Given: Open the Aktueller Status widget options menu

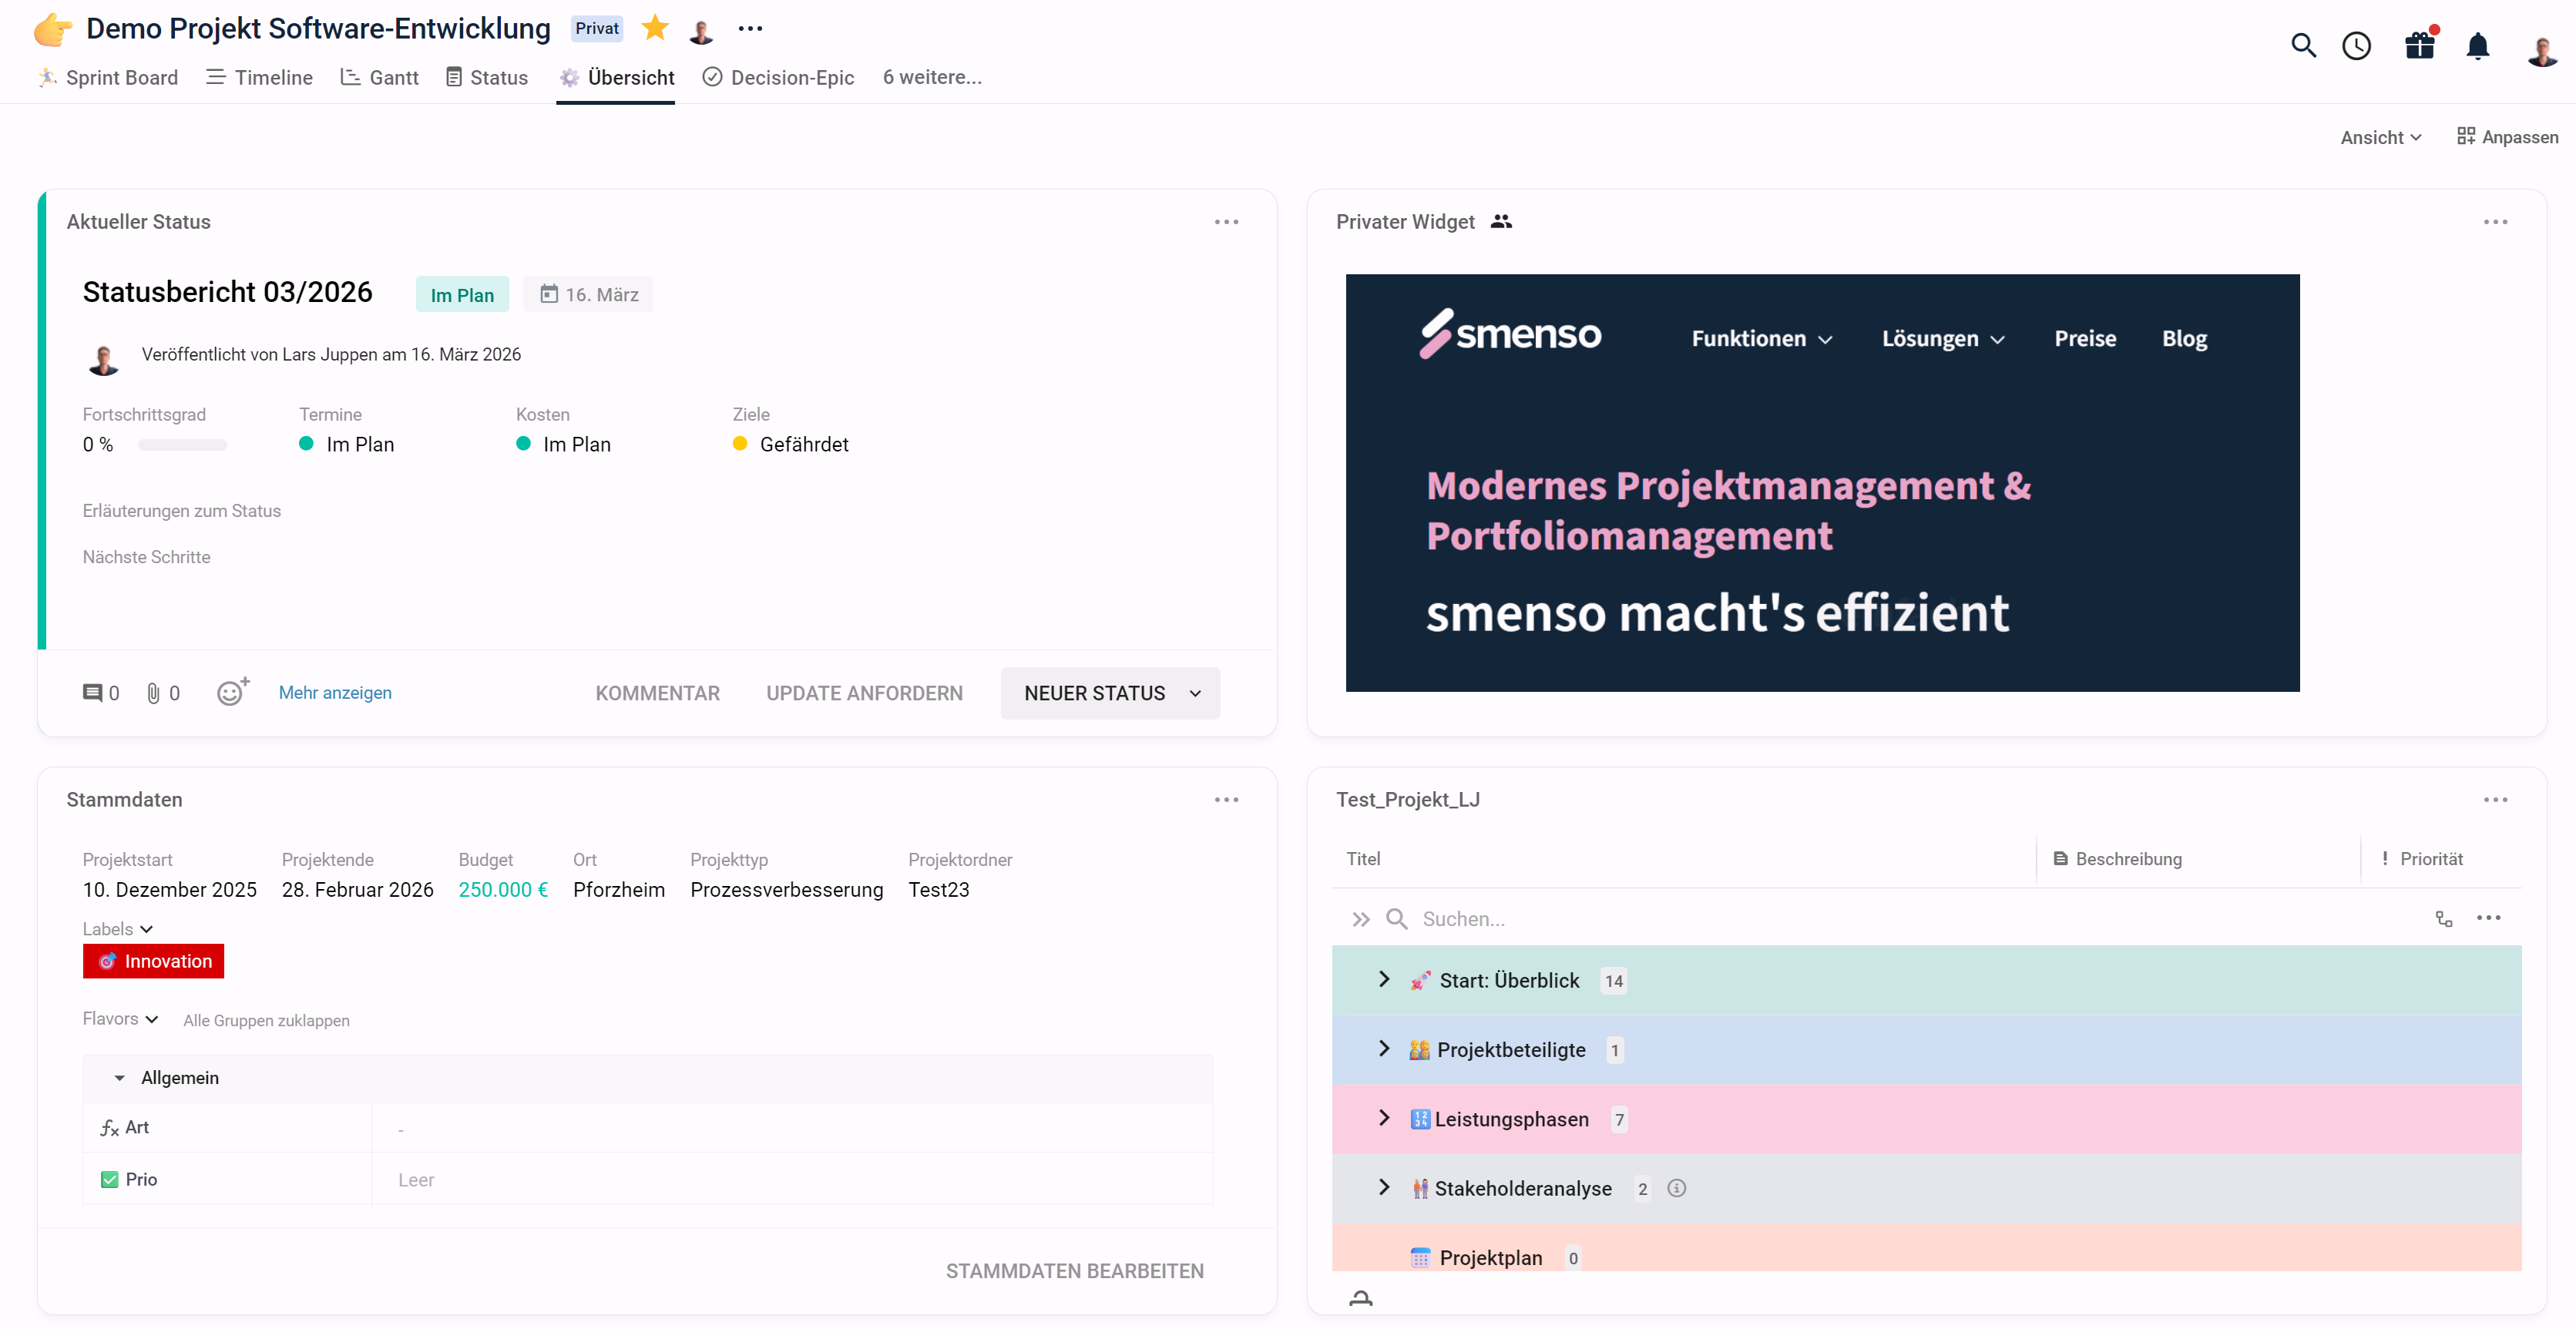Looking at the screenshot, I should [x=1226, y=222].
